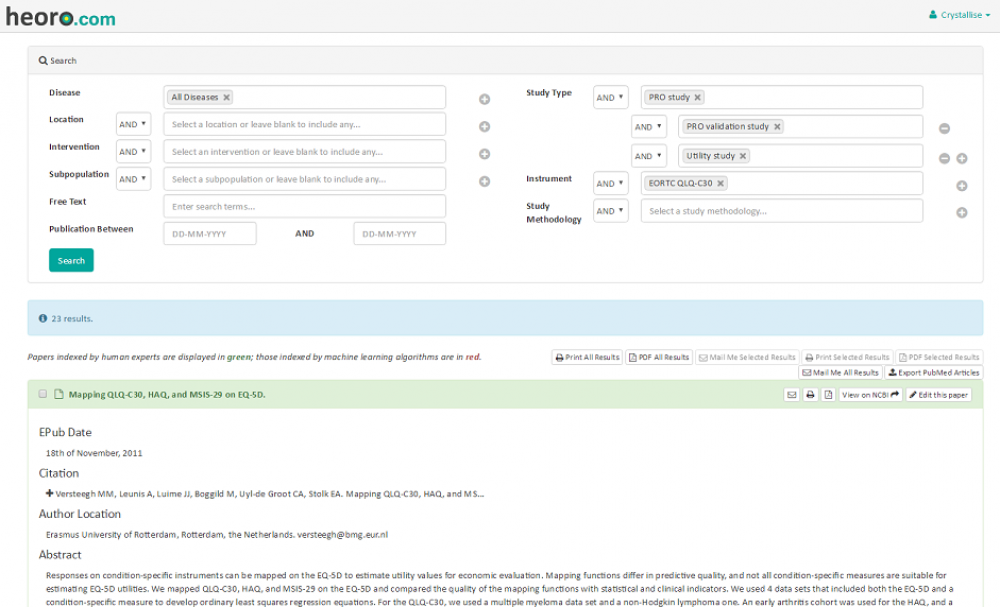Expand the citation authors with plus icon

pos(50,493)
